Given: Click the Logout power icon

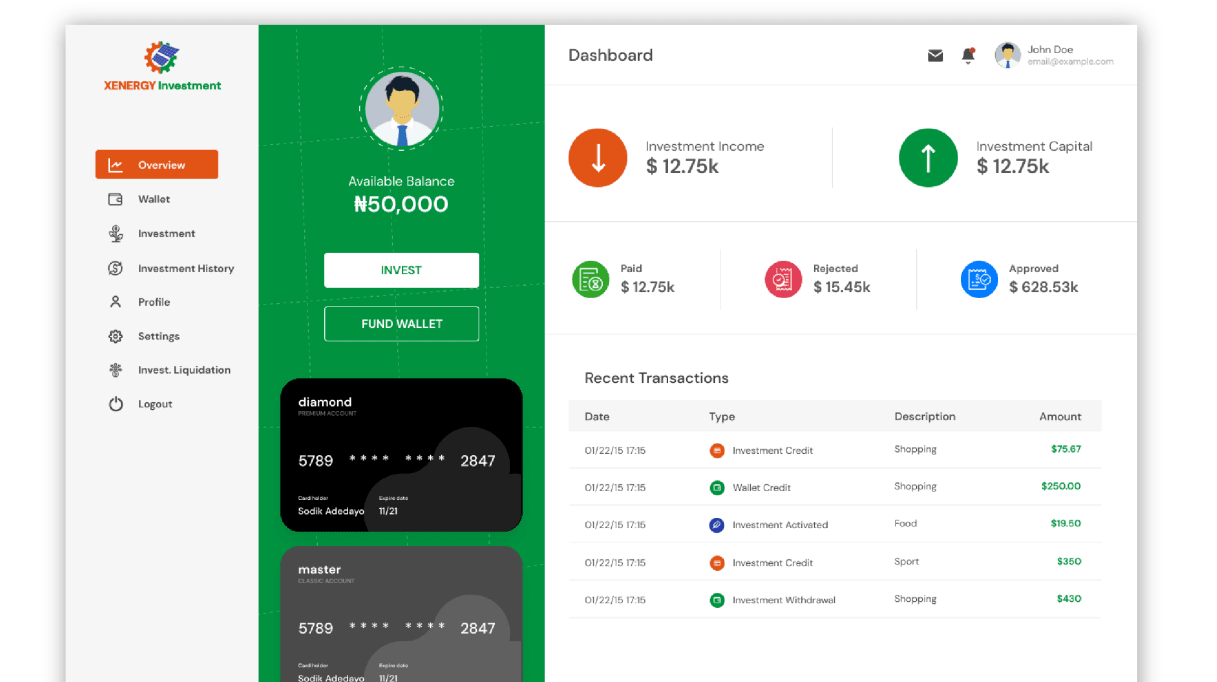Looking at the screenshot, I should point(116,404).
